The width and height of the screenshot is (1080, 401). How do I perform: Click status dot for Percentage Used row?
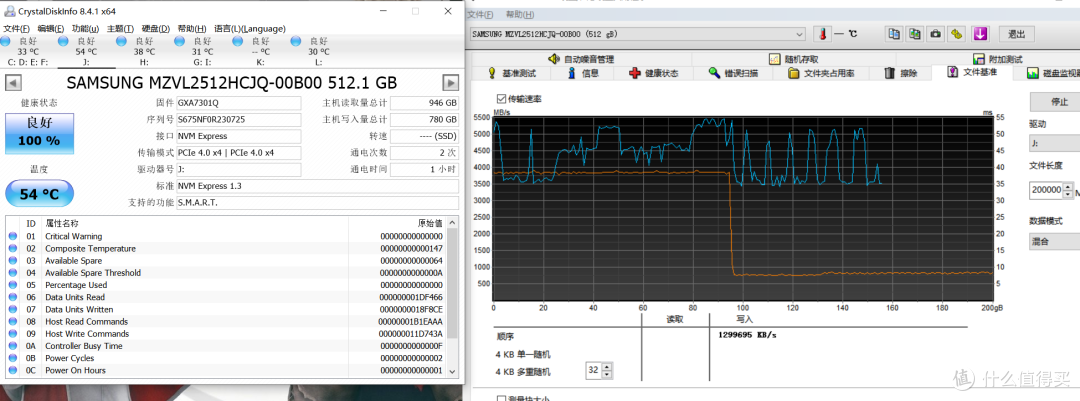pos(12,285)
